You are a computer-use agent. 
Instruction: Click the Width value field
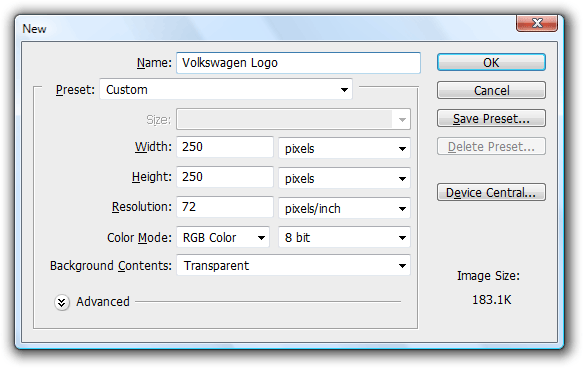(x=225, y=147)
